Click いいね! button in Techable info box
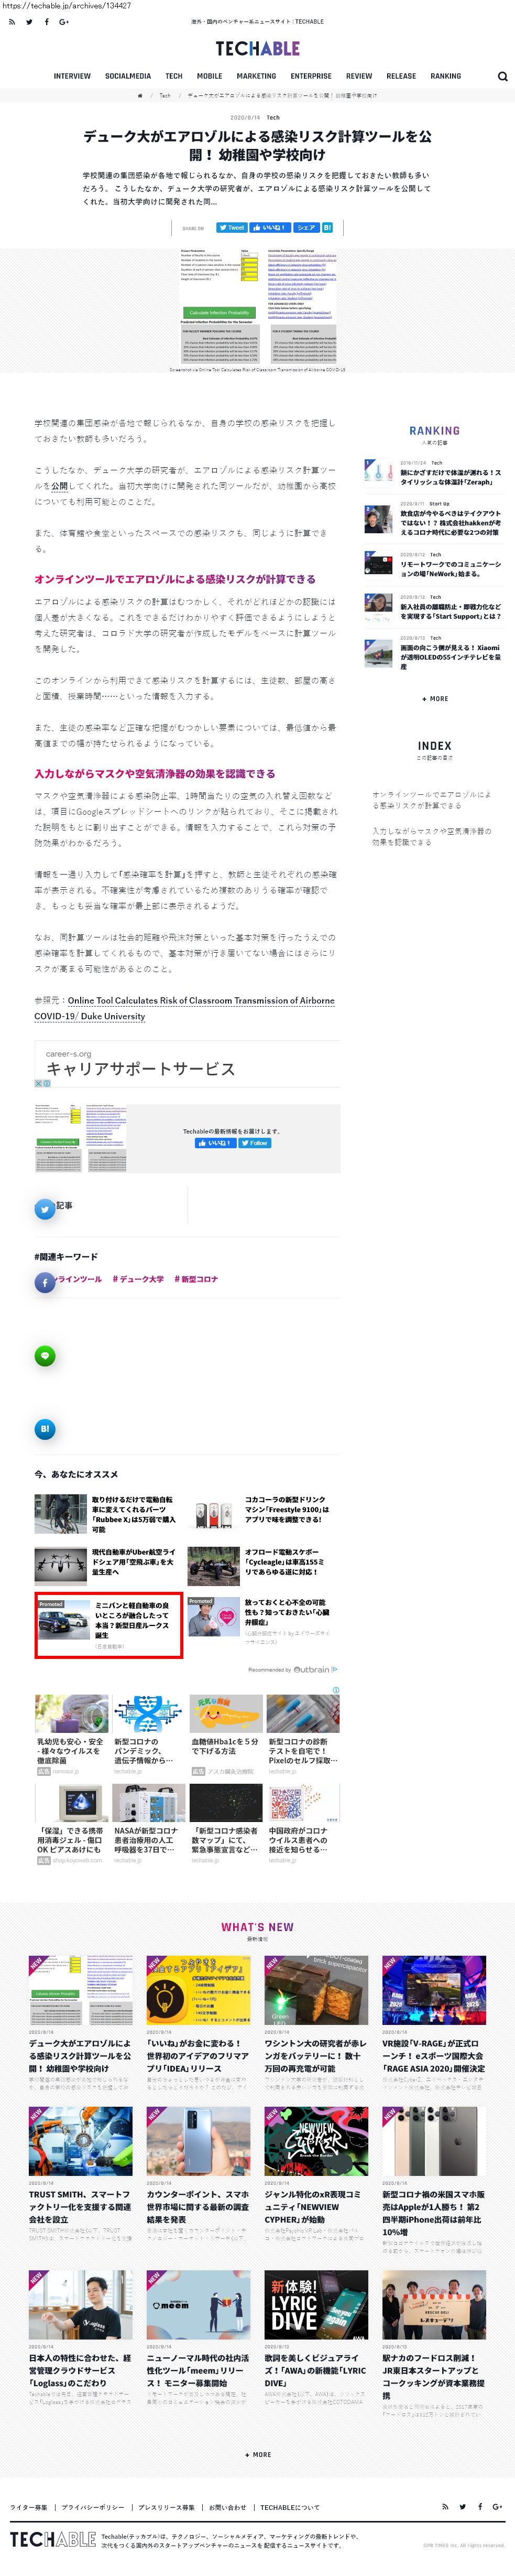515x2576 pixels. pos(215,1142)
